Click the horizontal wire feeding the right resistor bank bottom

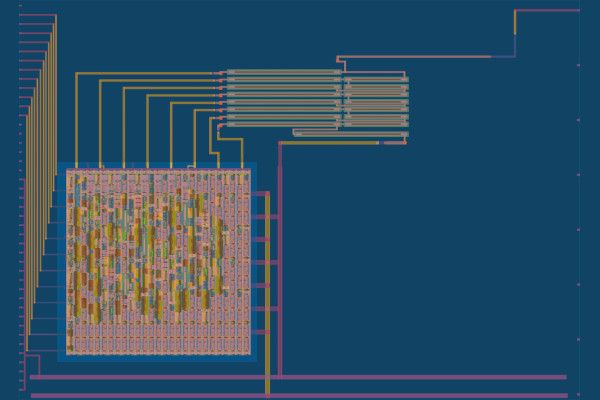coord(330,142)
